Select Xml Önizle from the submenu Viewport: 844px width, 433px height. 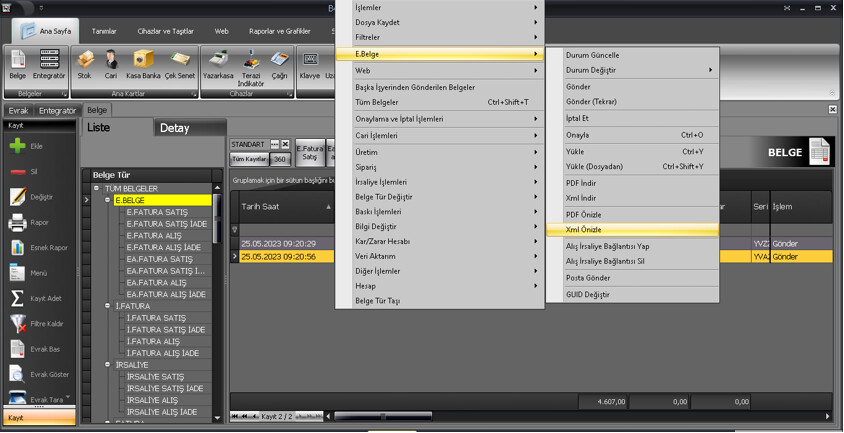[584, 230]
